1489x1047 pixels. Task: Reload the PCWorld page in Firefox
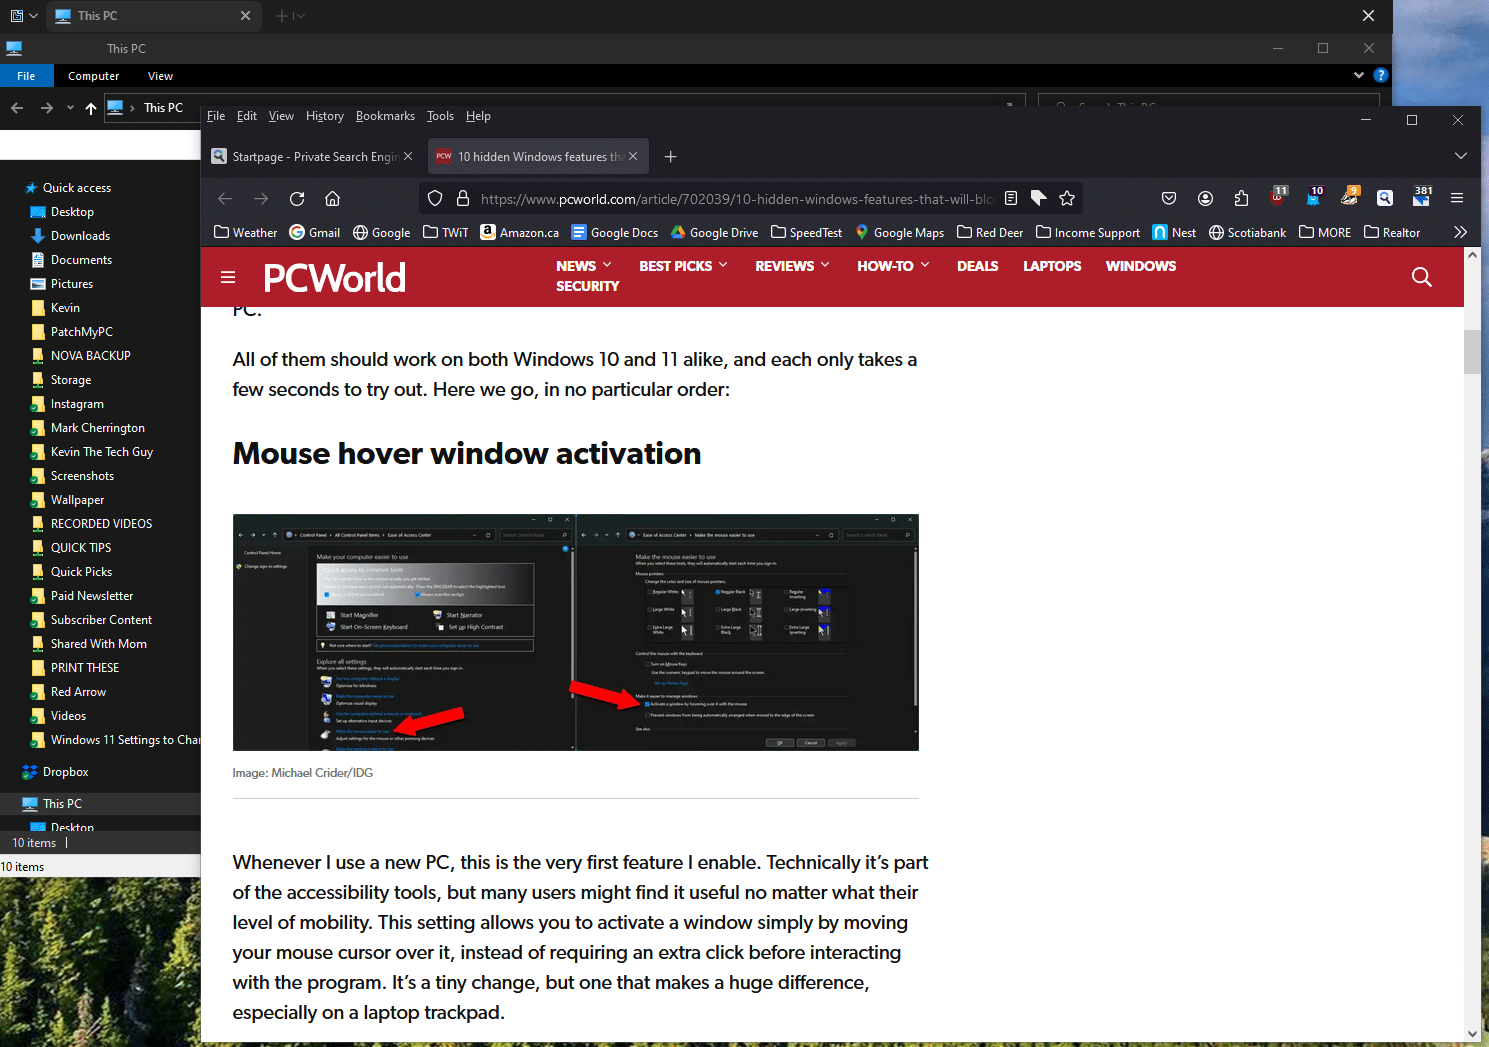(297, 199)
